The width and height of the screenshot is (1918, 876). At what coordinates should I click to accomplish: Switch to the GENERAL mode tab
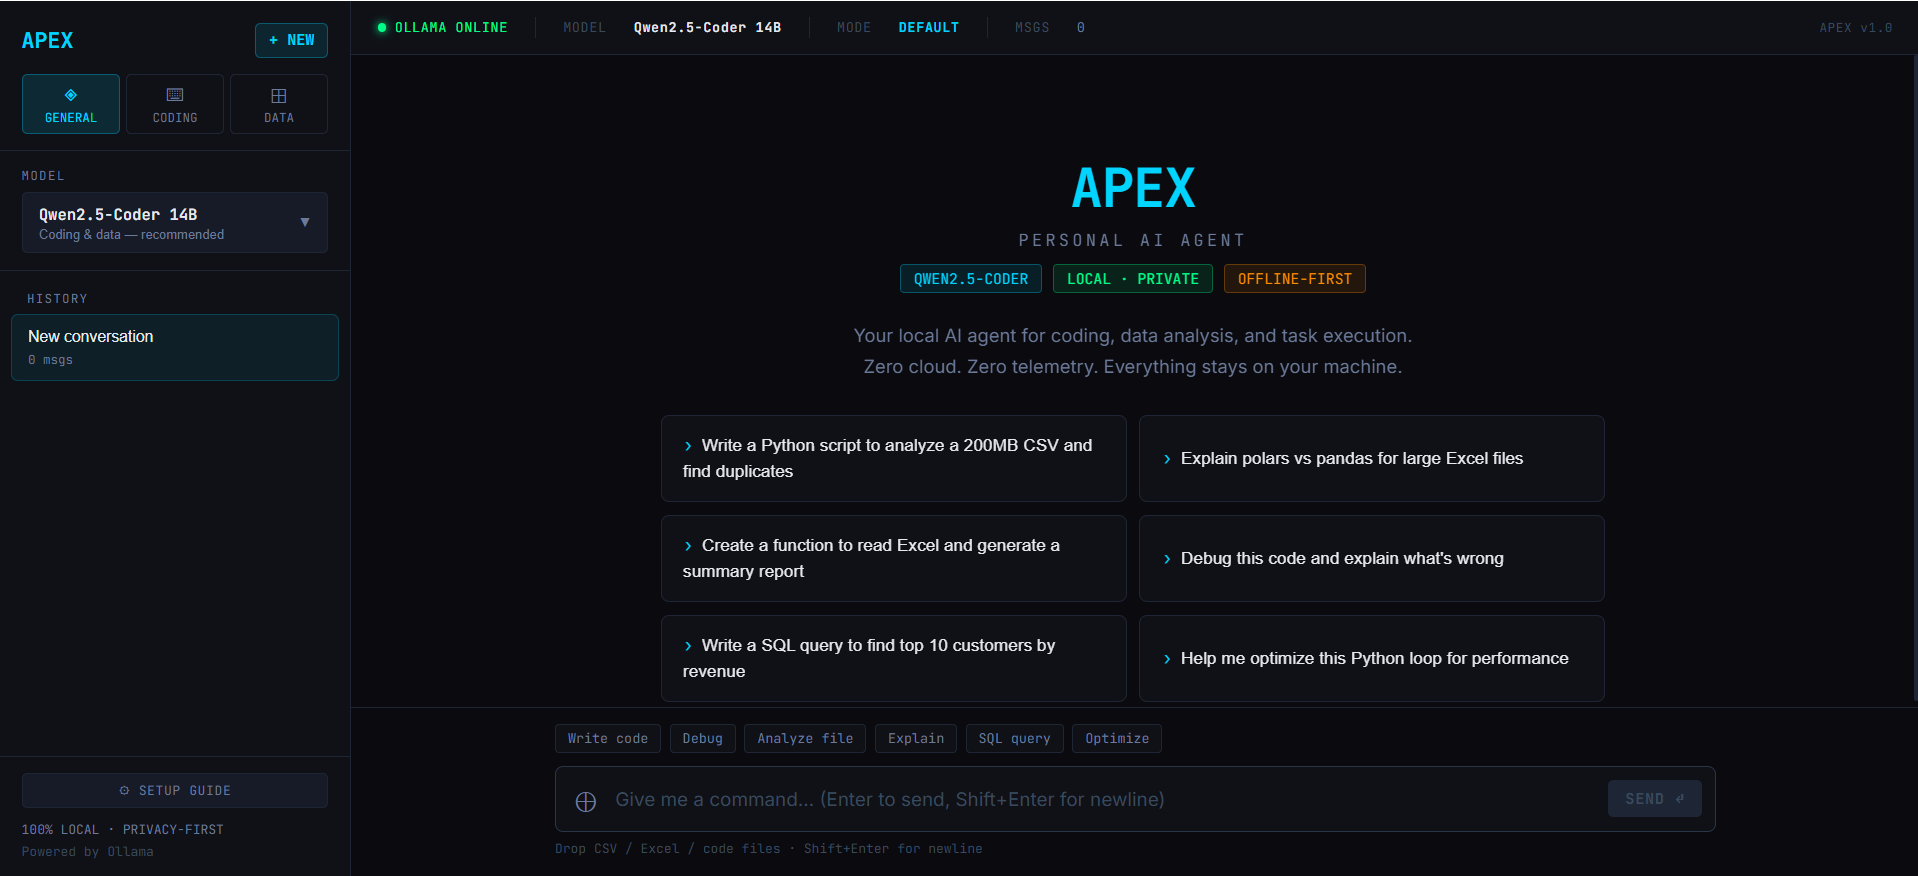click(x=71, y=104)
